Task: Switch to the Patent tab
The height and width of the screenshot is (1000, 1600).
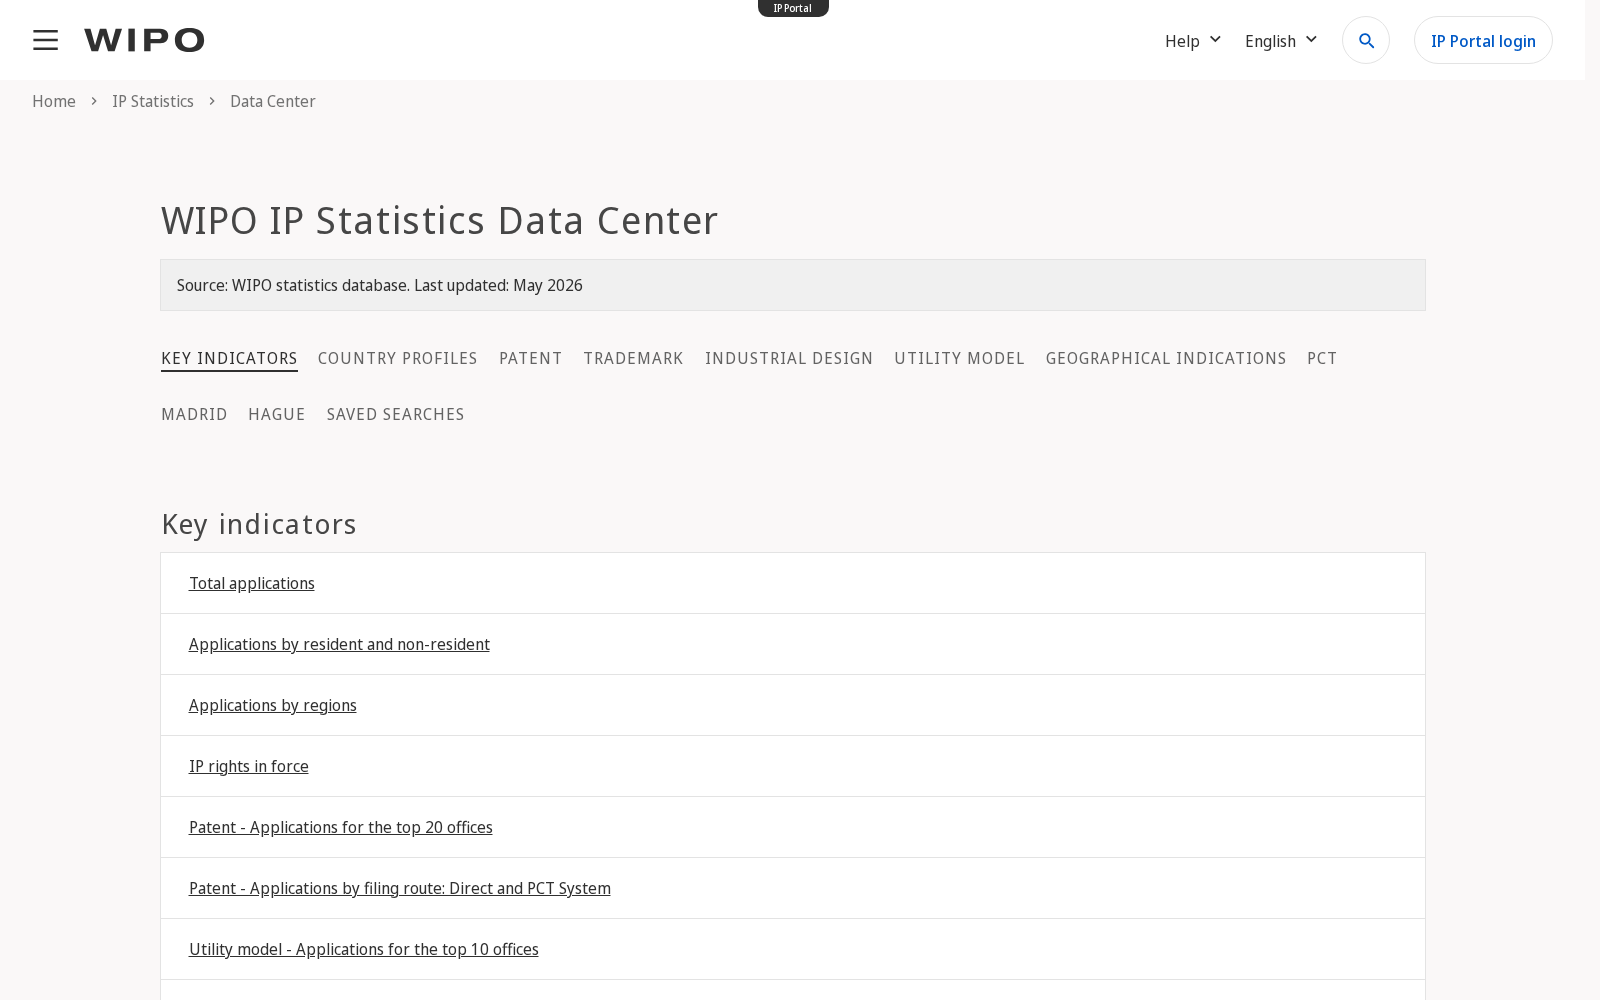Action: tap(531, 358)
